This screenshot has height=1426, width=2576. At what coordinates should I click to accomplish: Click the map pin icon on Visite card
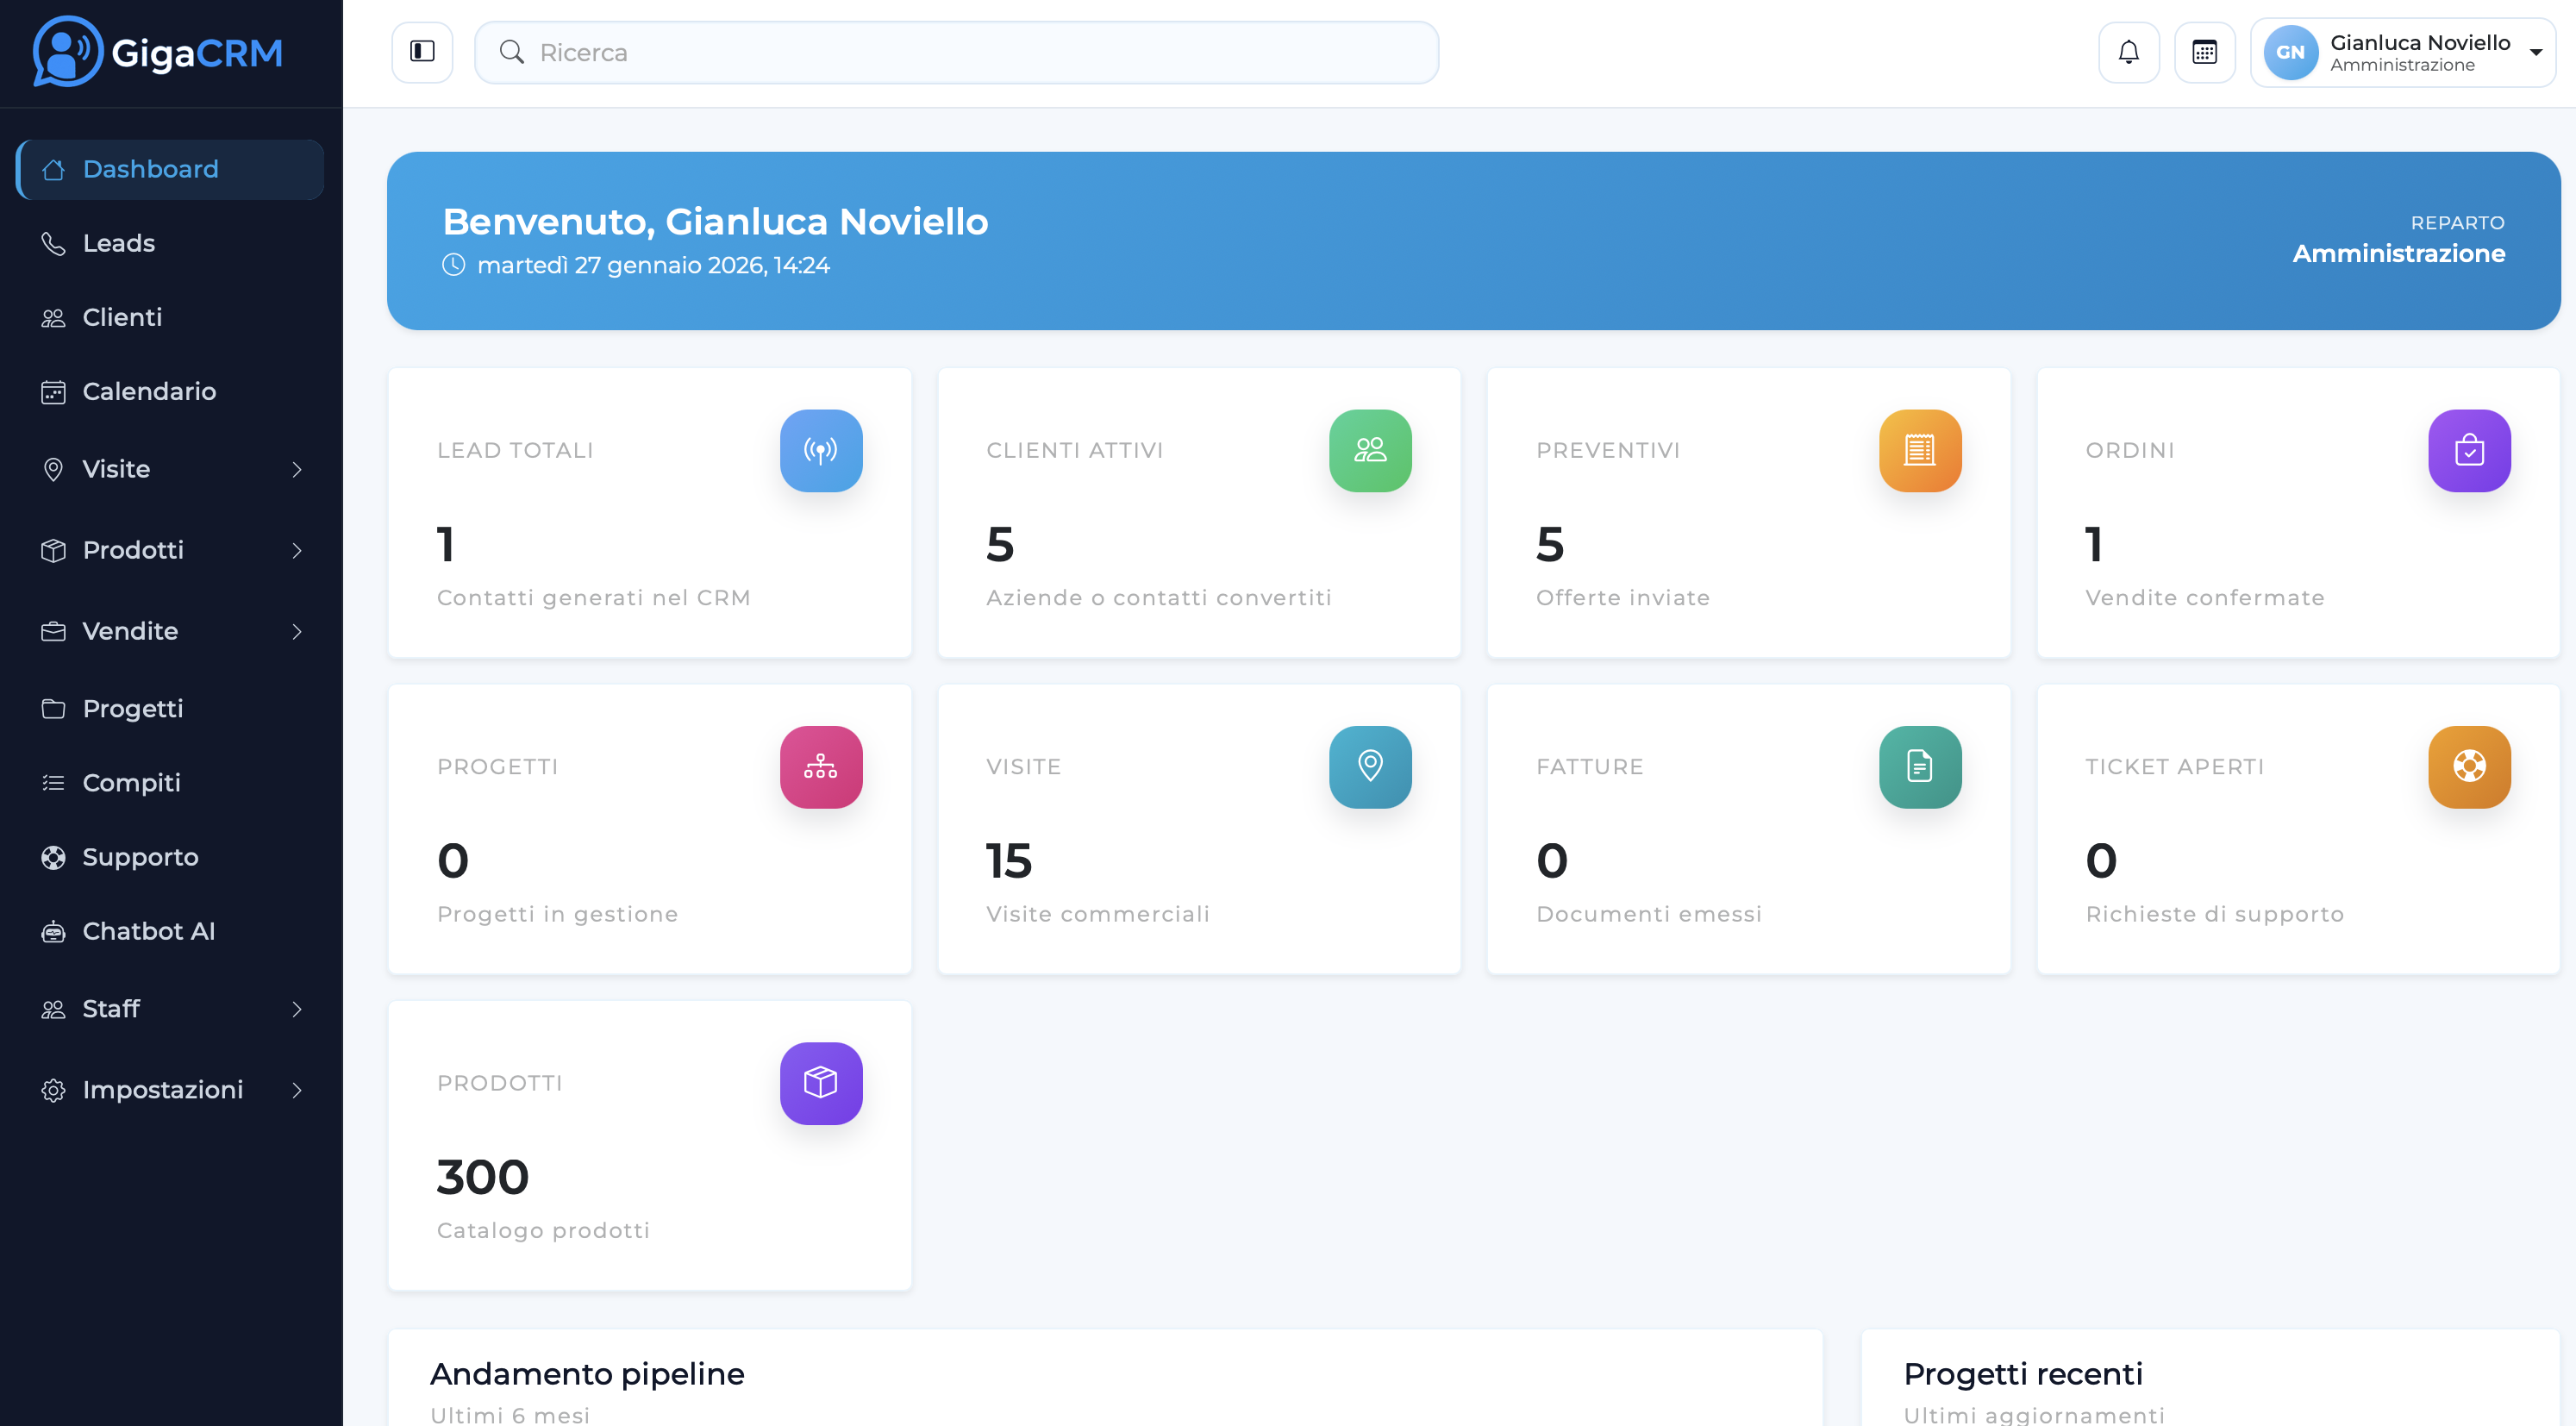point(1370,767)
